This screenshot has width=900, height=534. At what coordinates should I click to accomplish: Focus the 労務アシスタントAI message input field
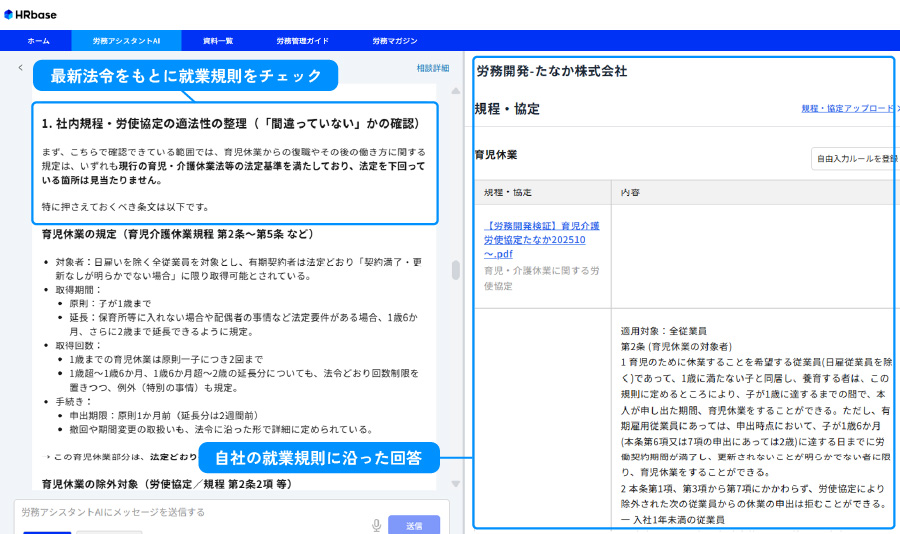click(190, 512)
